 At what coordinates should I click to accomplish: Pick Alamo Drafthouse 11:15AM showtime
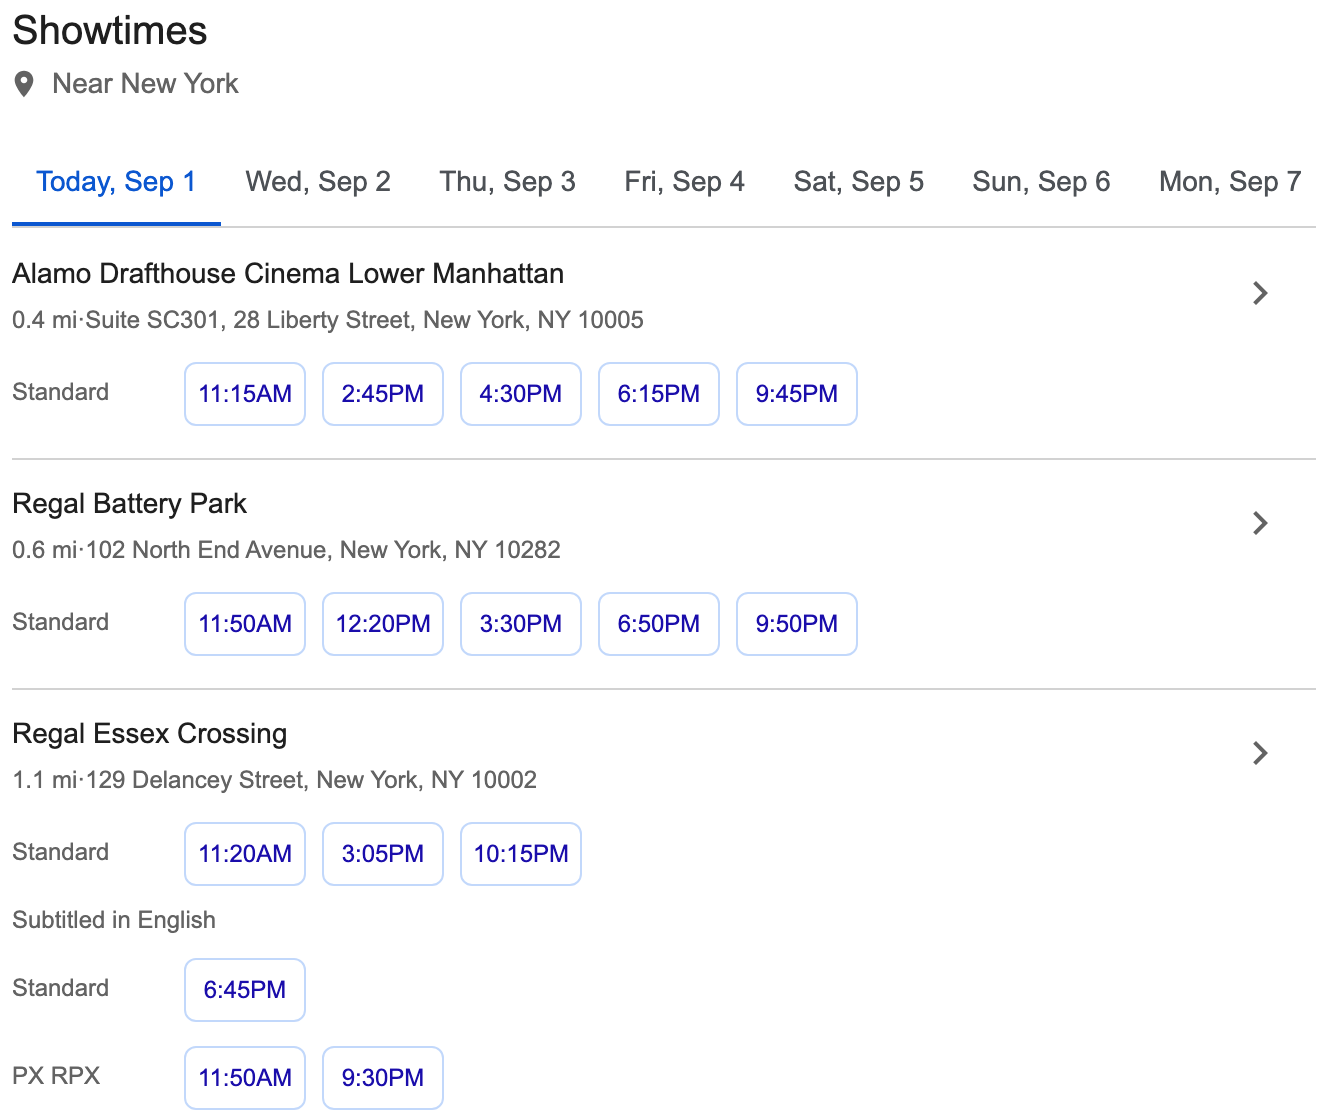pos(245,394)
